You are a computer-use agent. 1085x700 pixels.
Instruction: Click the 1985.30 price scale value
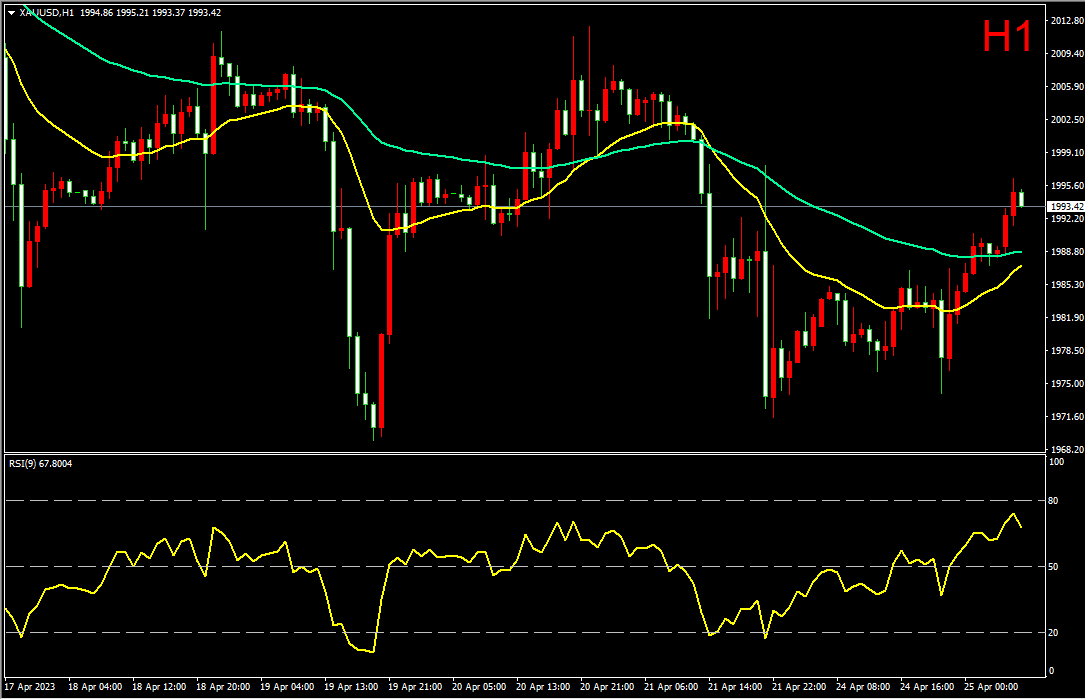[x=1067, y=284]
